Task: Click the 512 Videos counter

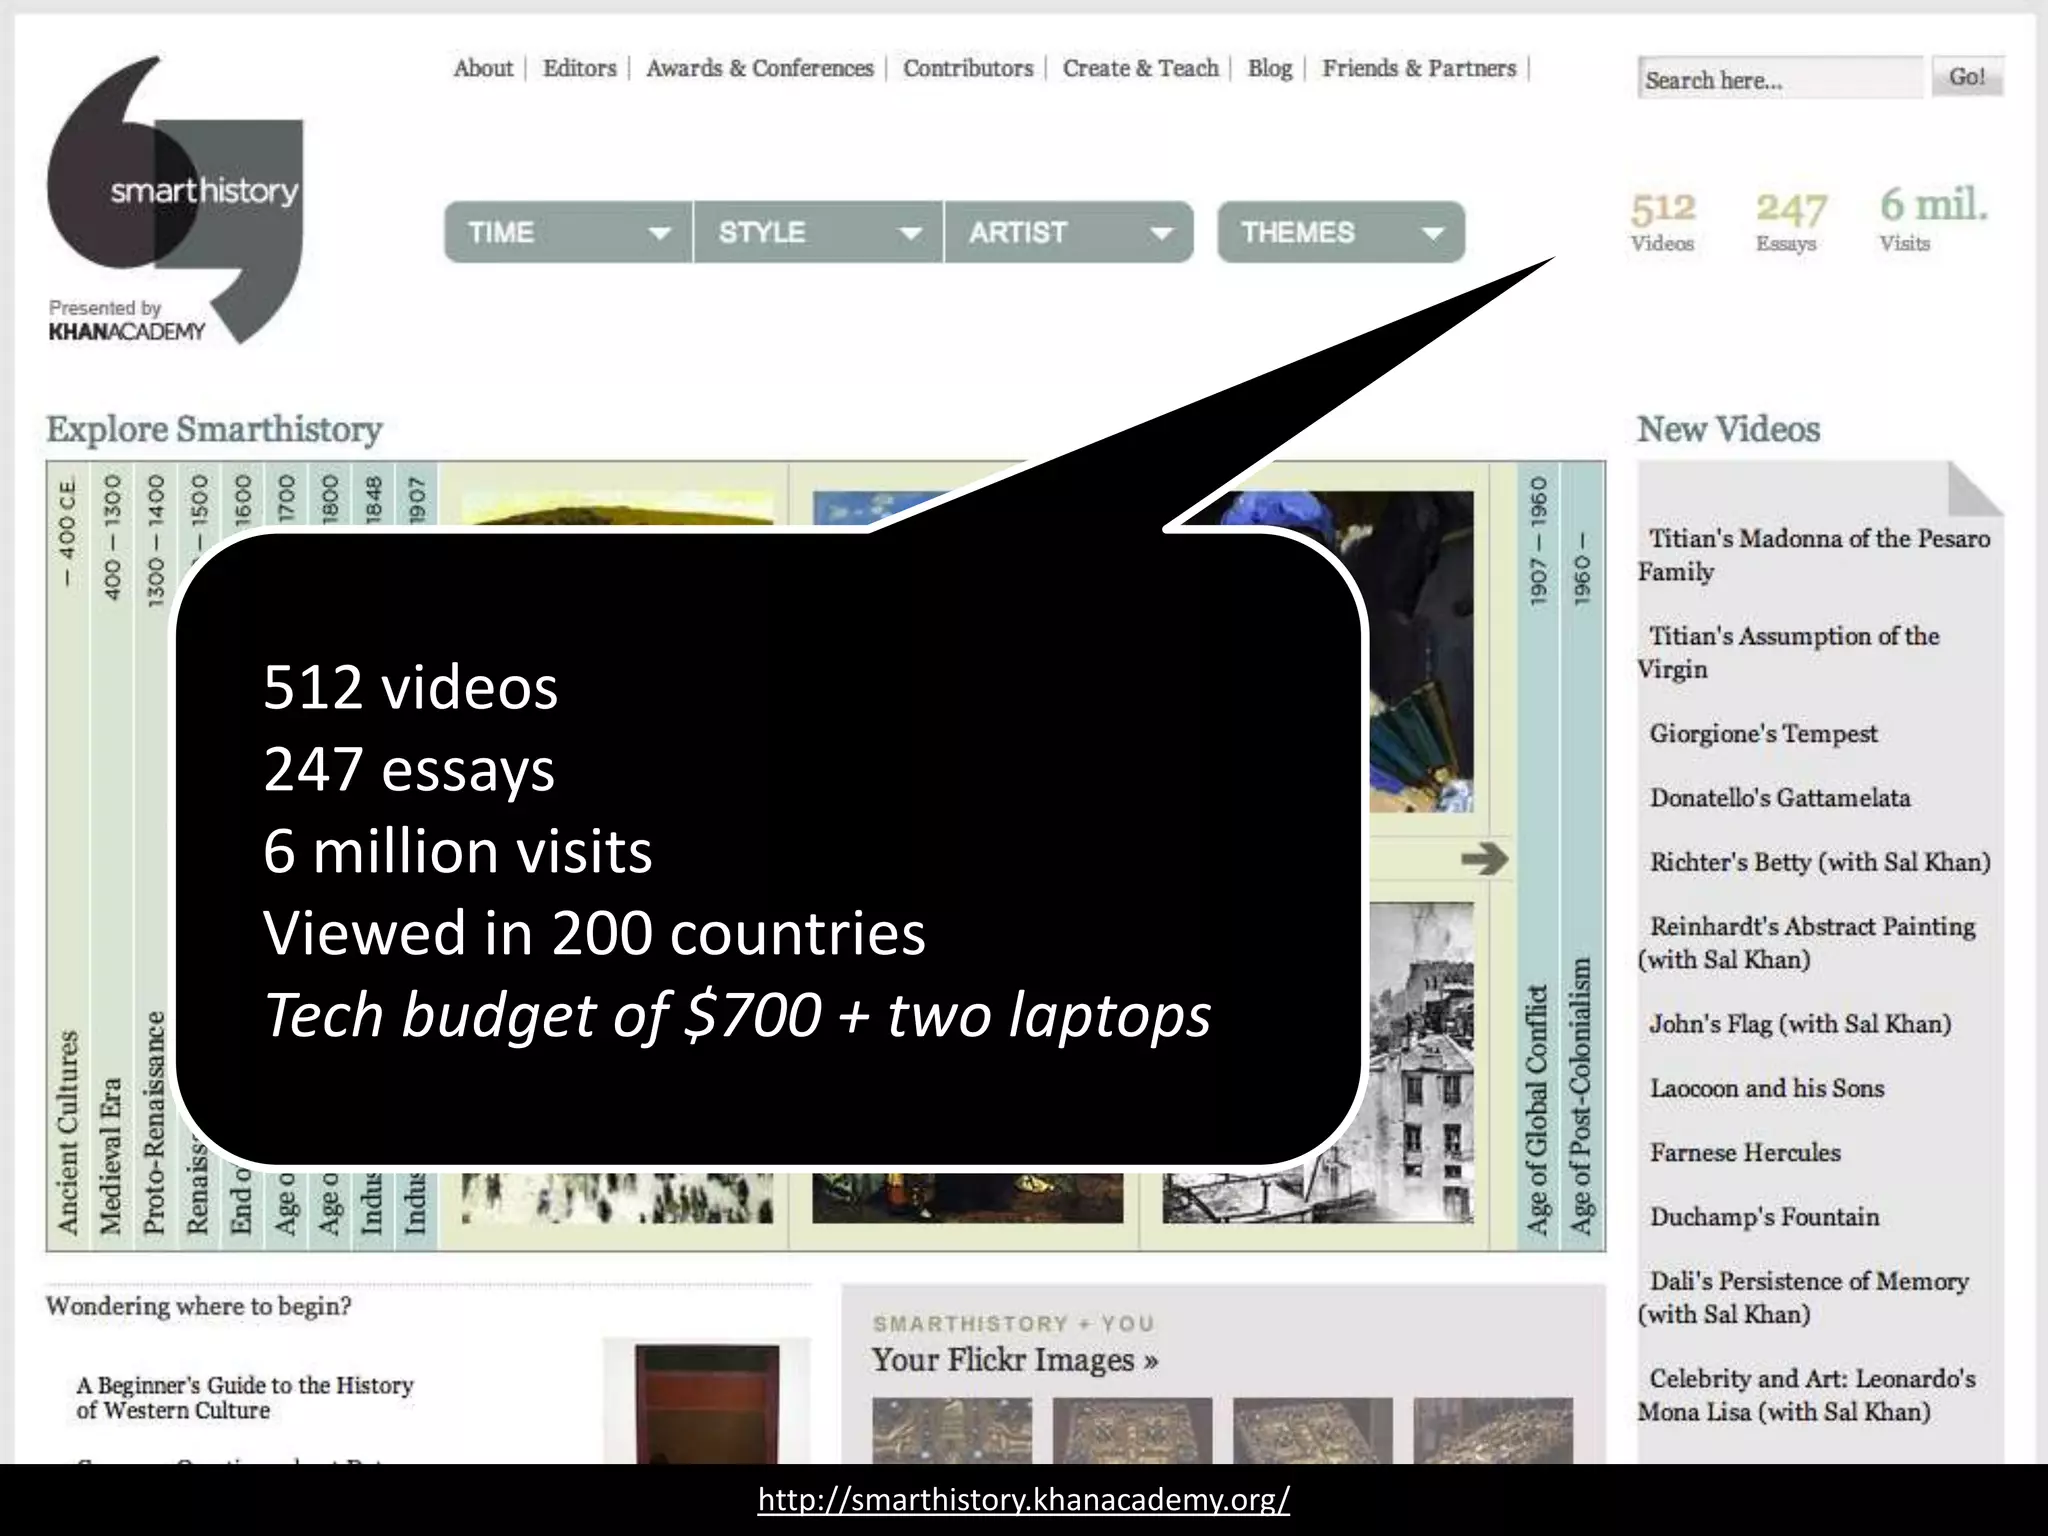Action: [x=1663, y=221]
